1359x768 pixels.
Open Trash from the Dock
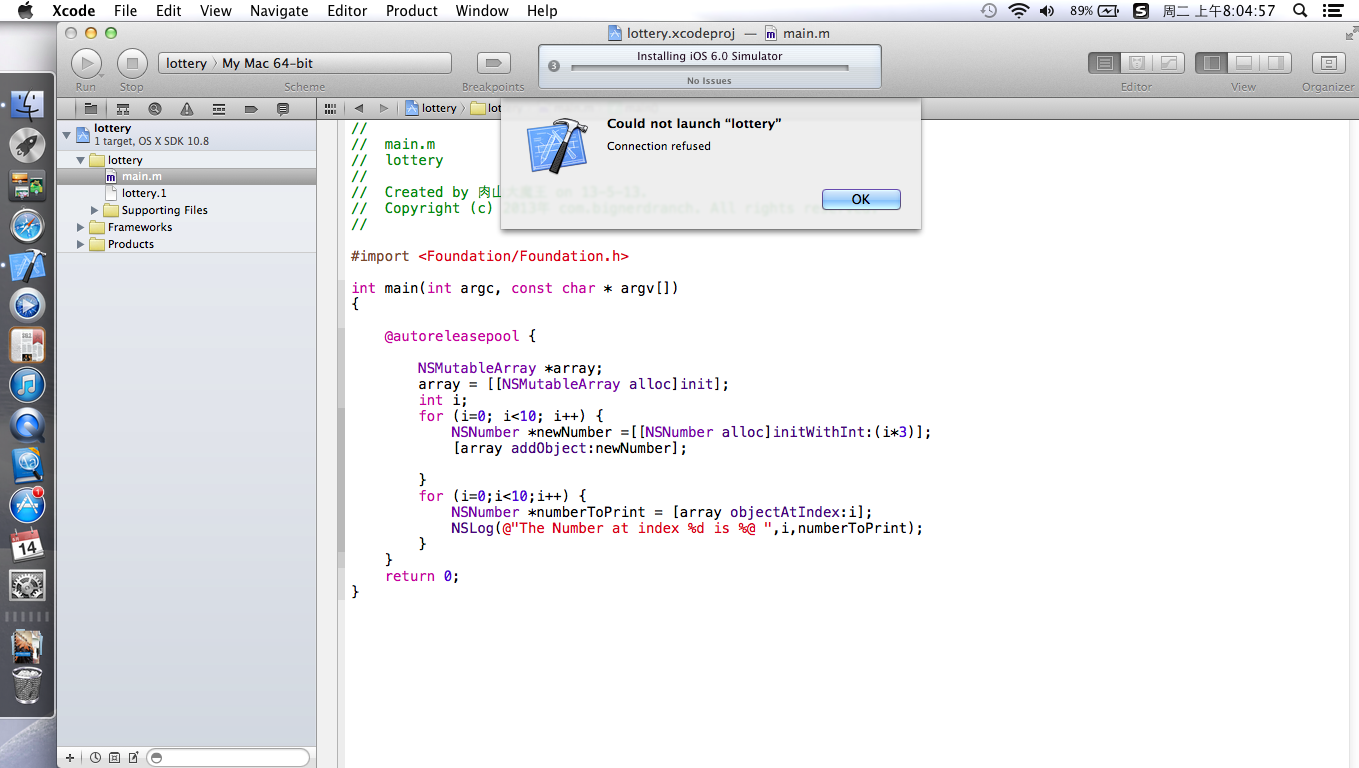pos(27,686)
